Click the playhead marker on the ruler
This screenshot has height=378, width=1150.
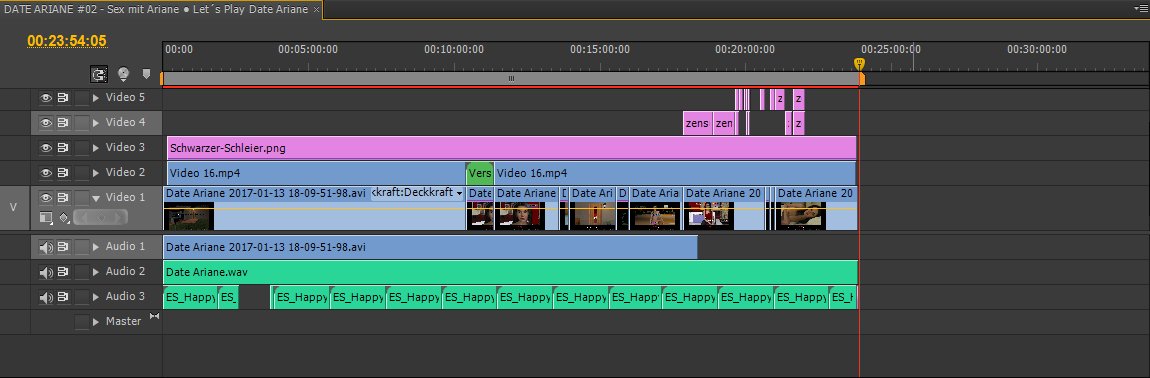point(859,64)
